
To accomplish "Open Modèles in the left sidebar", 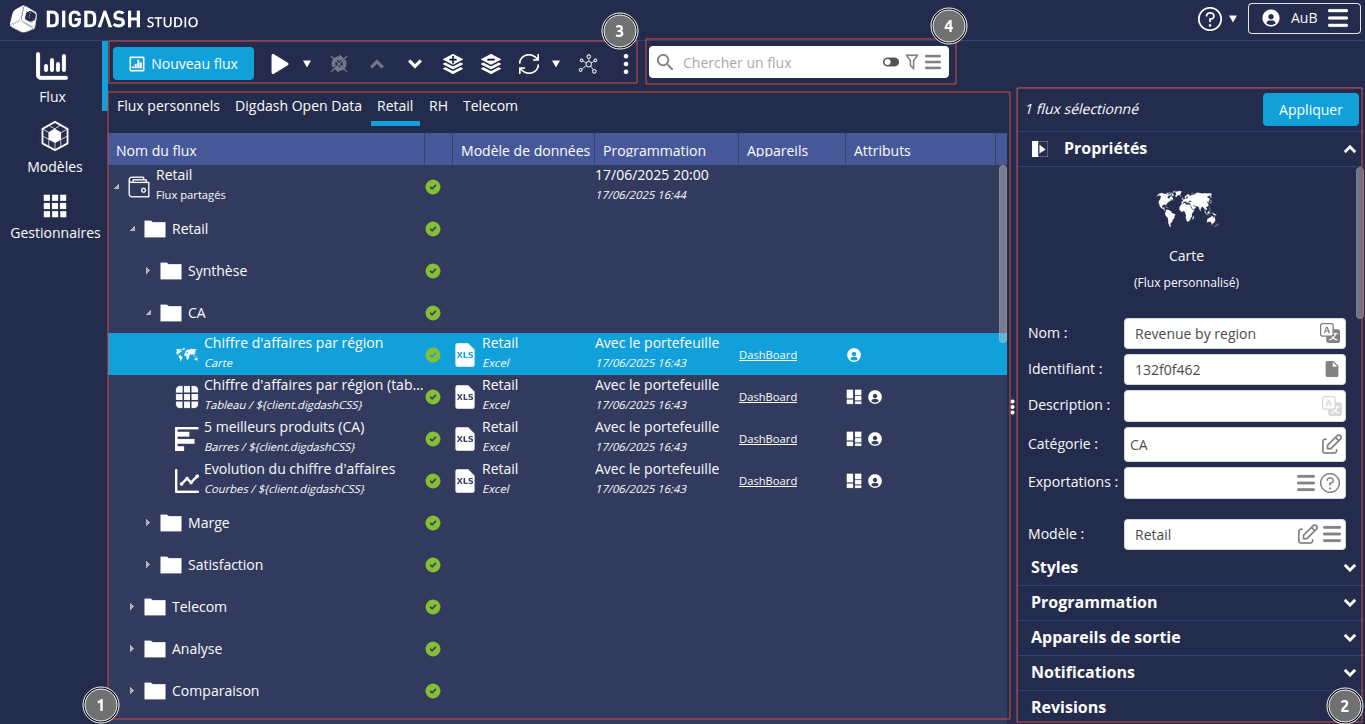I will click(55, 148).
